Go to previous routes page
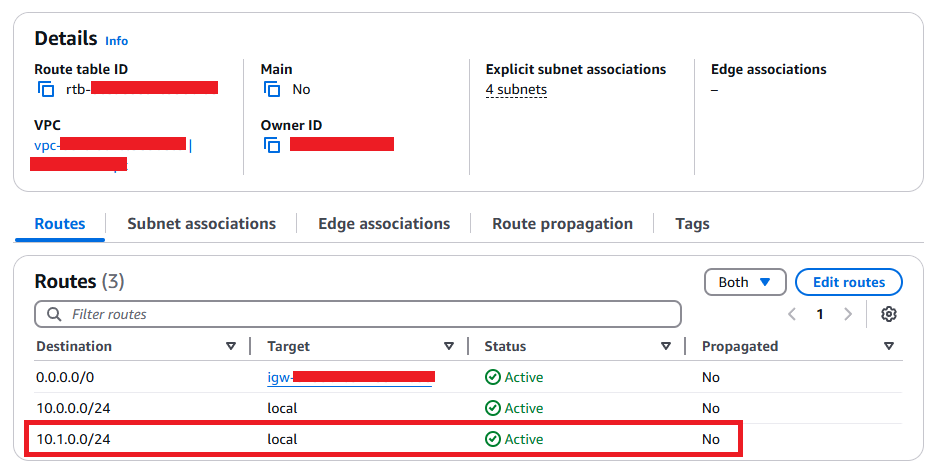Screen dimensions: 947x471 point(792,314)
